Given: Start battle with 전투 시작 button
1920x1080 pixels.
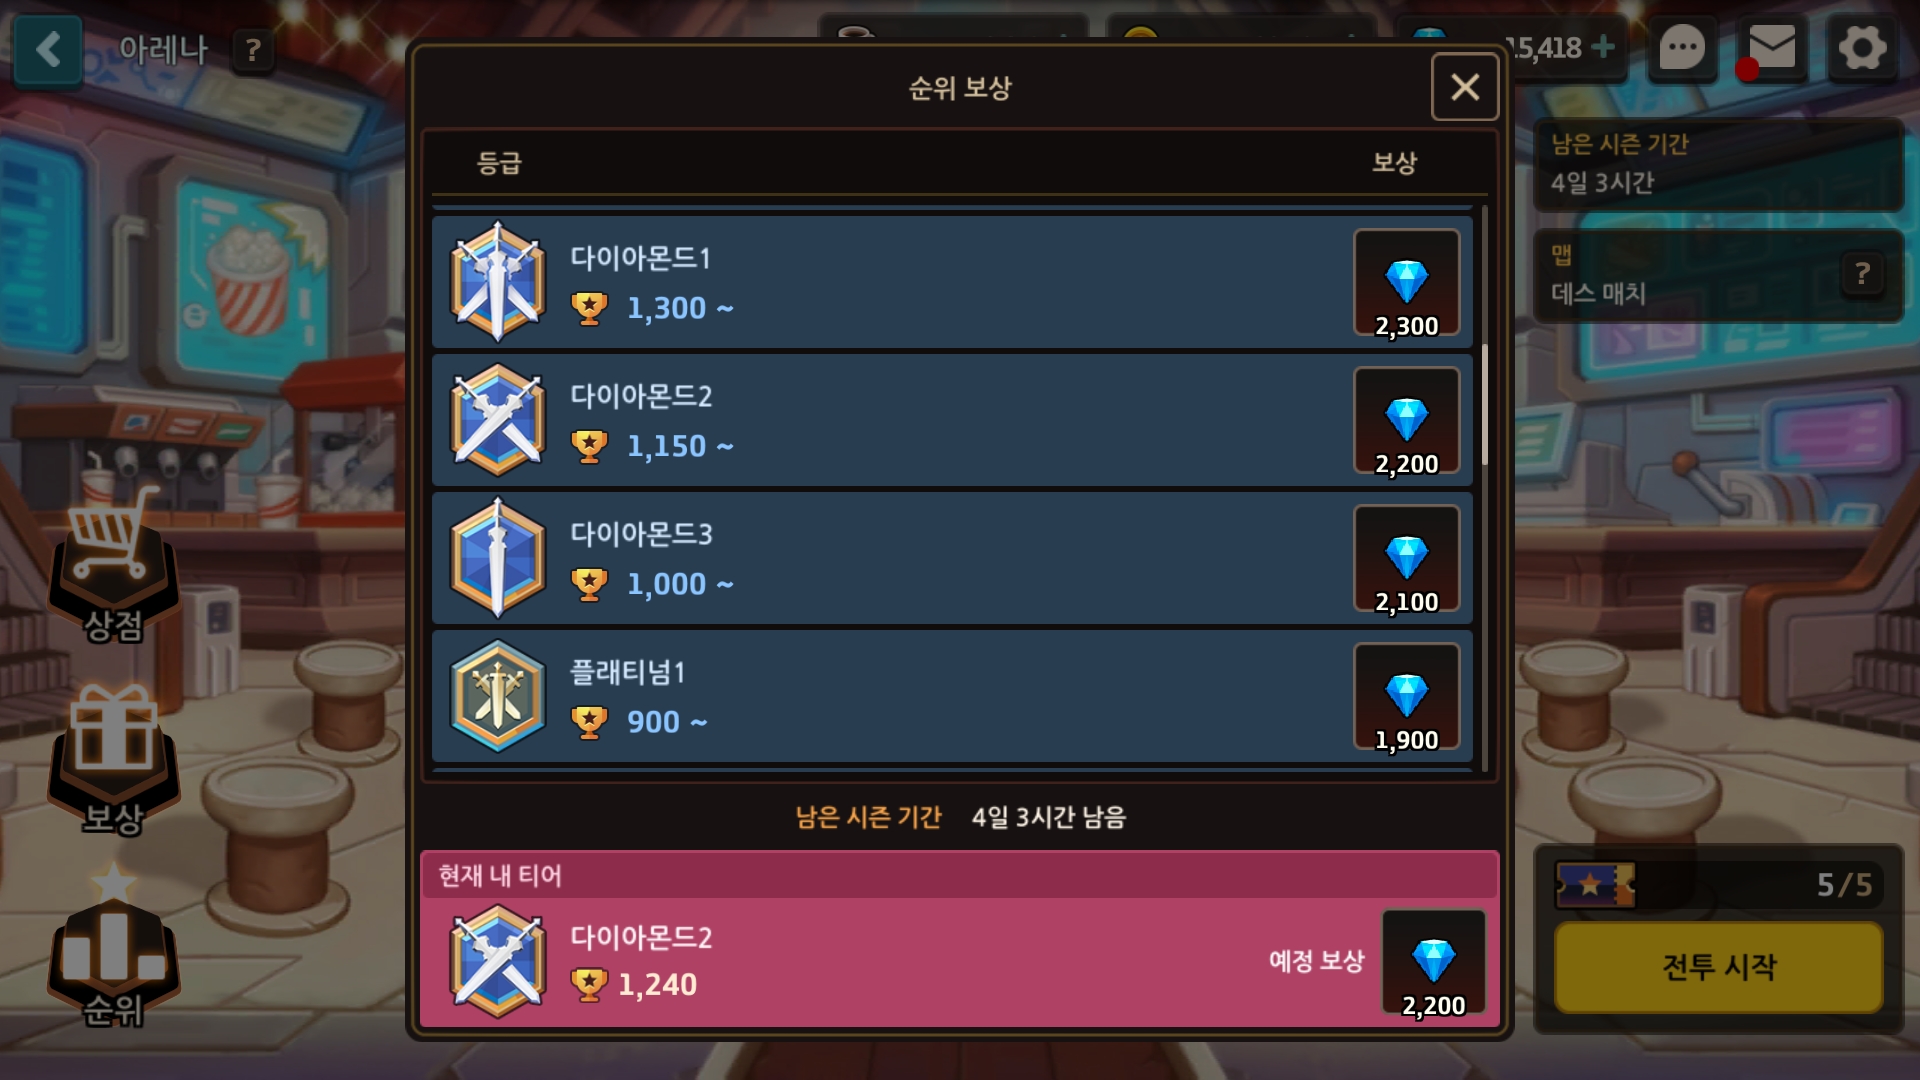Looking at the screenshot, I should pos(1719,967).
